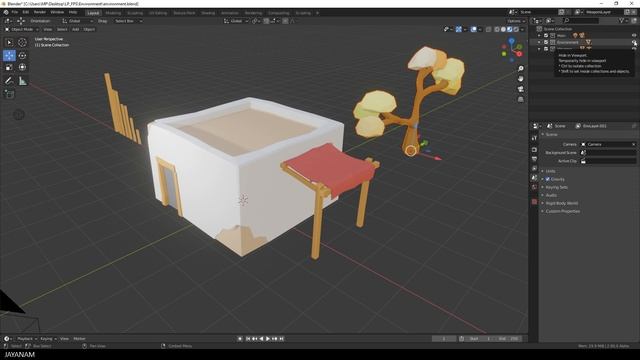Image resolution: width=640 pixels, height=360 pixels.
Task: Open the timeline Playback menu
Action: (27, 339)
